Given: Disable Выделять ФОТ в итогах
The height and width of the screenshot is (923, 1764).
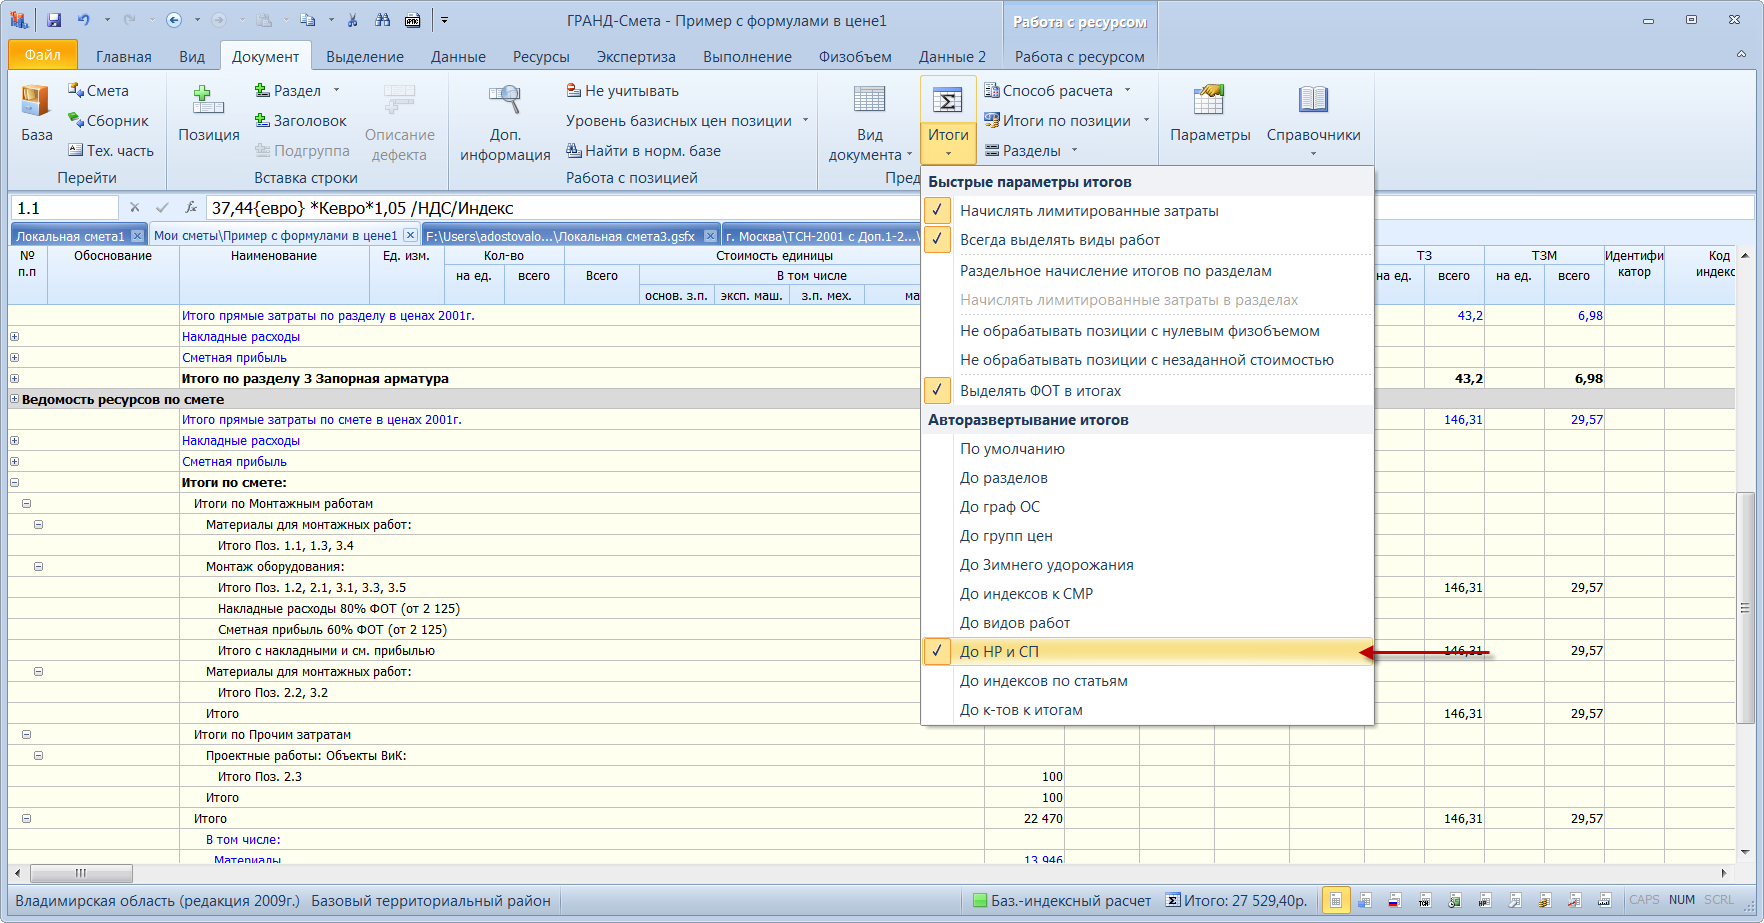Looking at the screenshot, I should [1040, 391].
